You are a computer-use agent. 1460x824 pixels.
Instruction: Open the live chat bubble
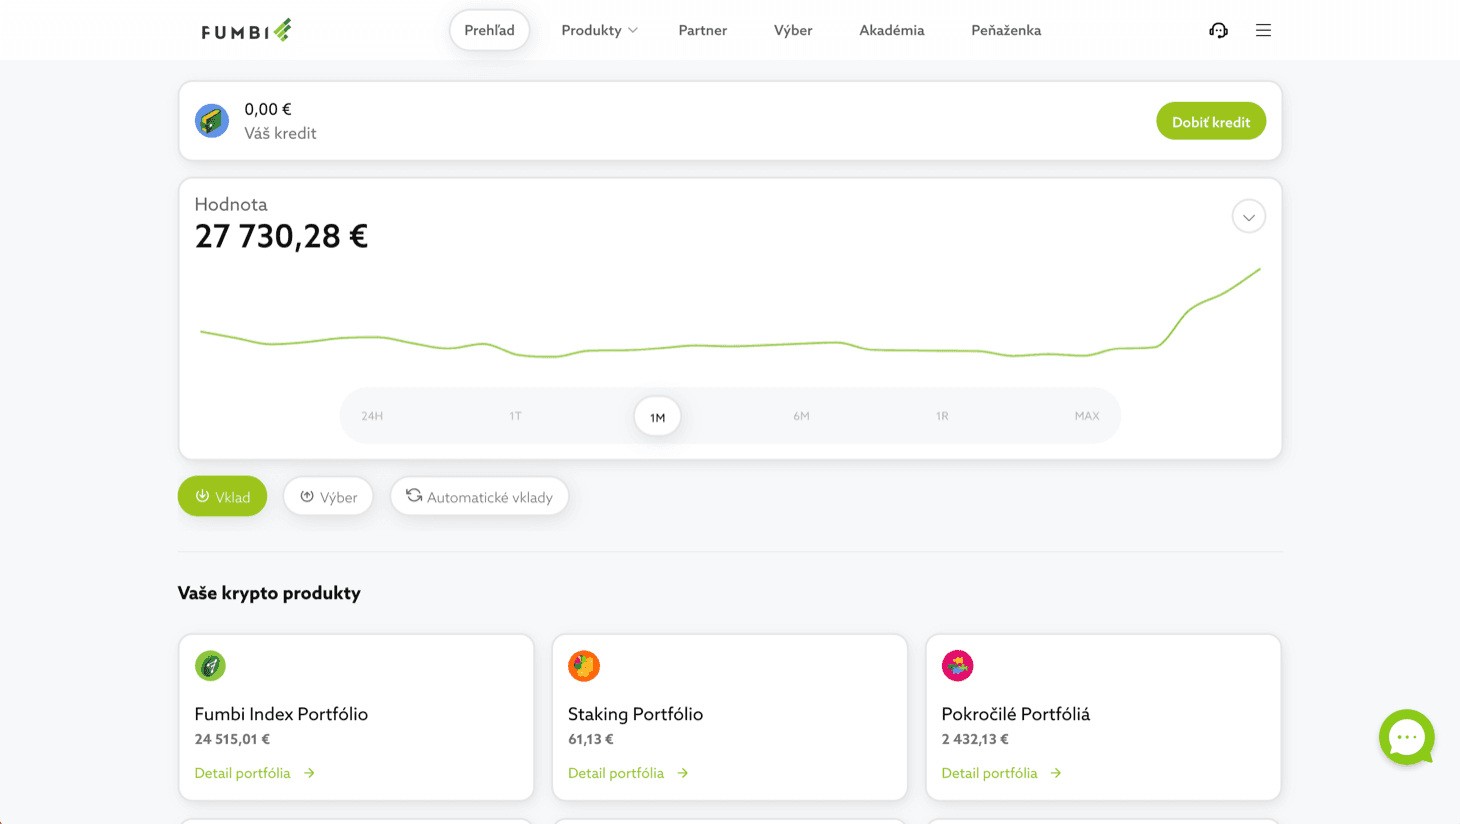1407,737
